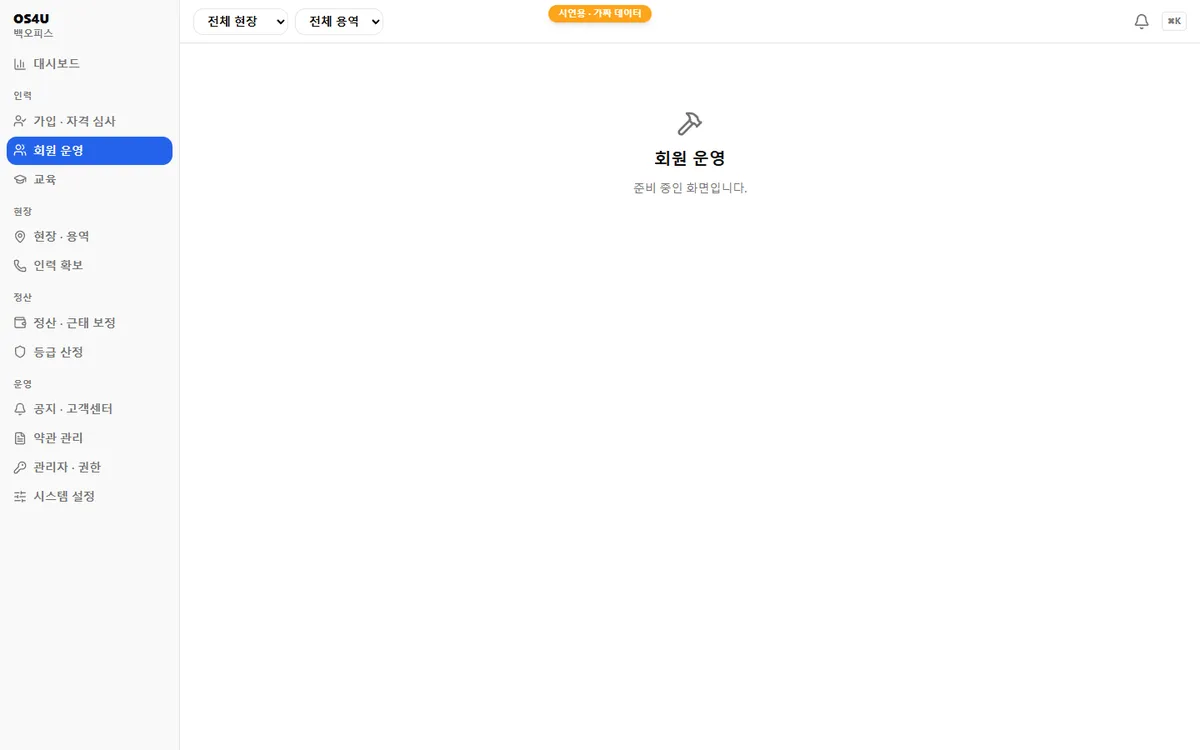Click the 정산 · 근태 보정 wallet icon
The width and height of the screenshot is (1200, 750).
click(x=20, y=323)
